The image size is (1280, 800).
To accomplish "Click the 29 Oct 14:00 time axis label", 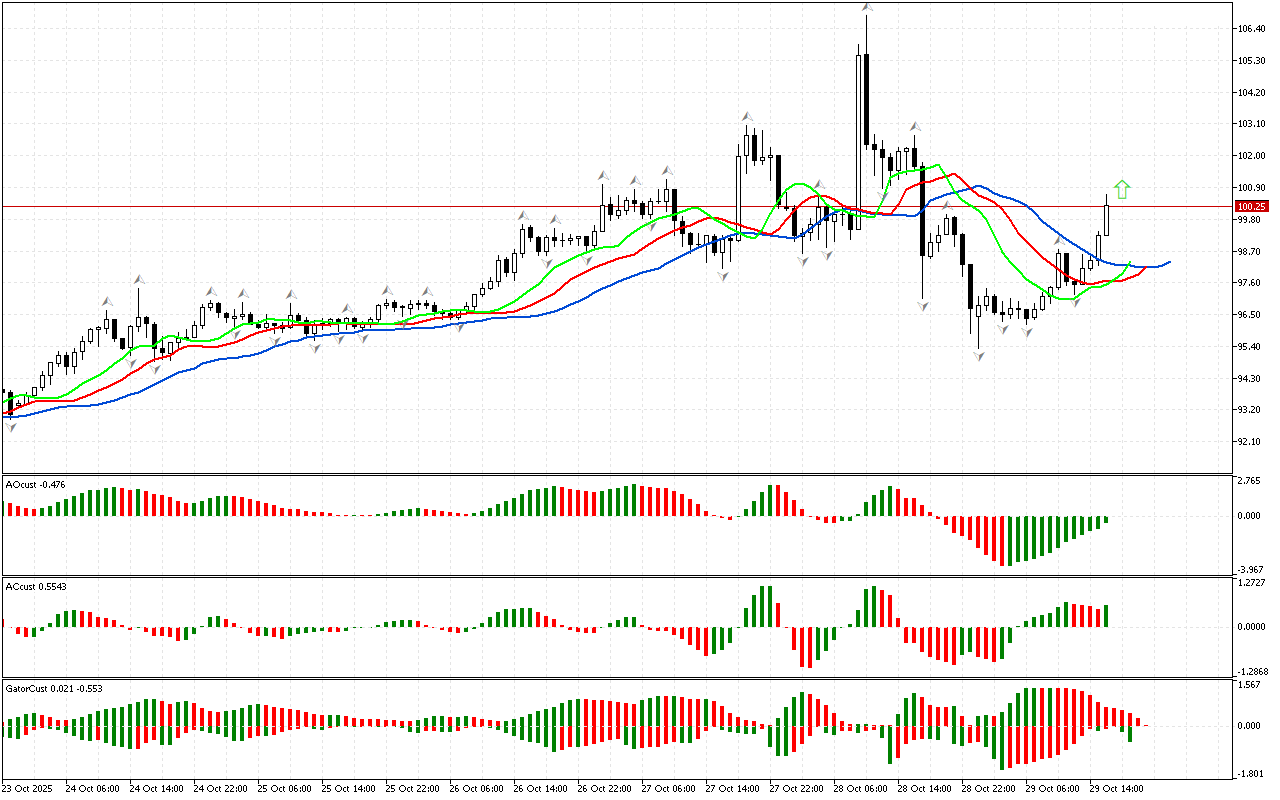I will click(x=1118, y=789).
